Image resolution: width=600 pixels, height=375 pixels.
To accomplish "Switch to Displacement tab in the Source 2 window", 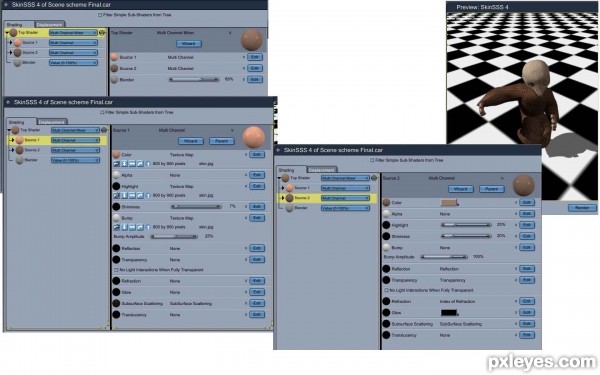I will pyautogui.click(x=322, y=170).
